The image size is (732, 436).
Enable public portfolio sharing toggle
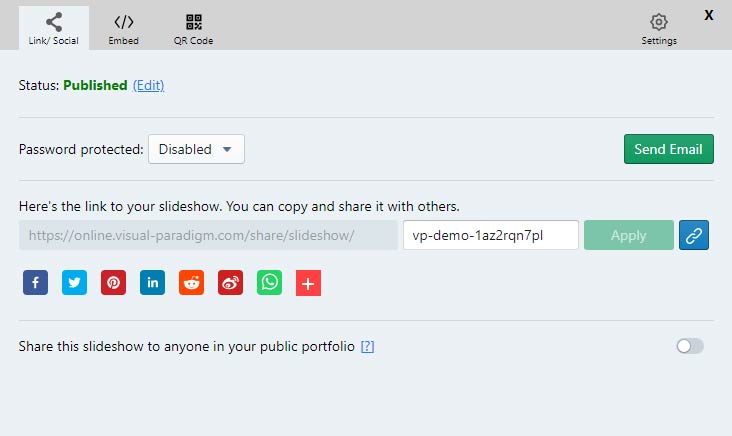(690, 346)
